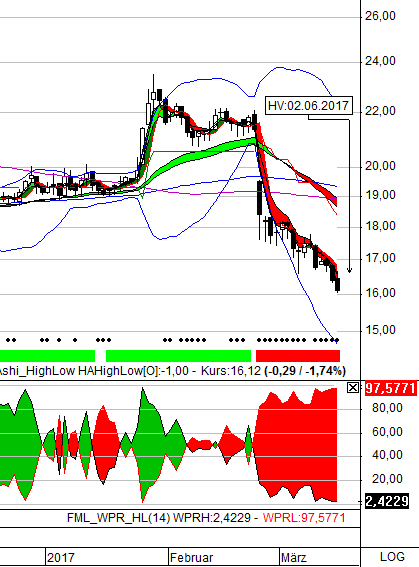This screenshot has width=419, height=567.
Task: Click the 26,00 price axis label
Action: [380, 16]
